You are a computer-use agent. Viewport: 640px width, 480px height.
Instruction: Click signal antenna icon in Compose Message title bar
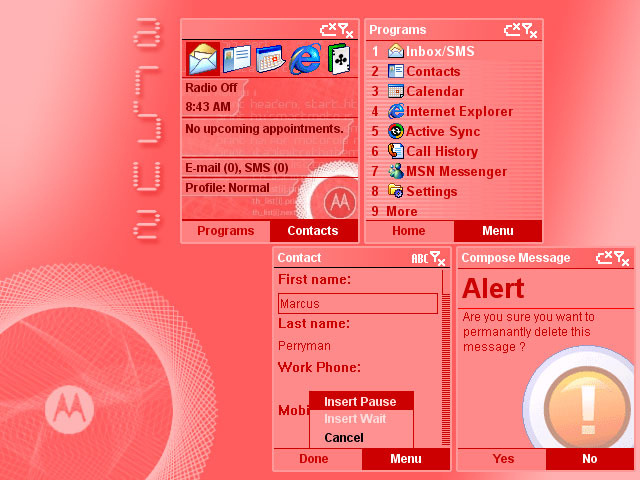pos(622,258)
